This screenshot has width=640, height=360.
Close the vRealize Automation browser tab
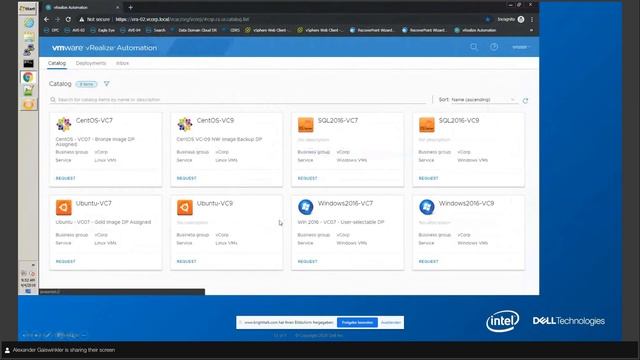(x=118, y=7)
